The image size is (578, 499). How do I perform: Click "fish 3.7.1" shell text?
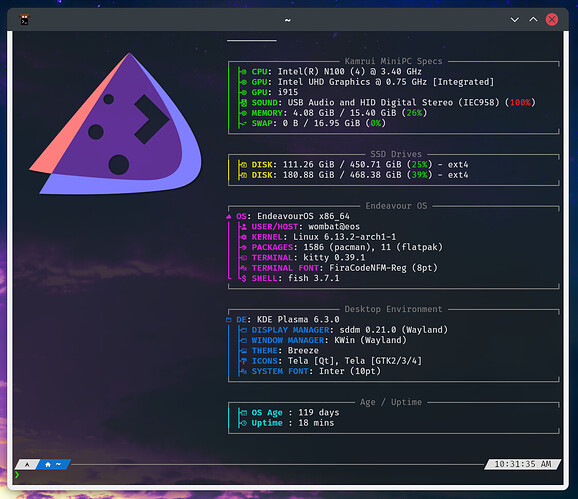(x=313, y=278)
